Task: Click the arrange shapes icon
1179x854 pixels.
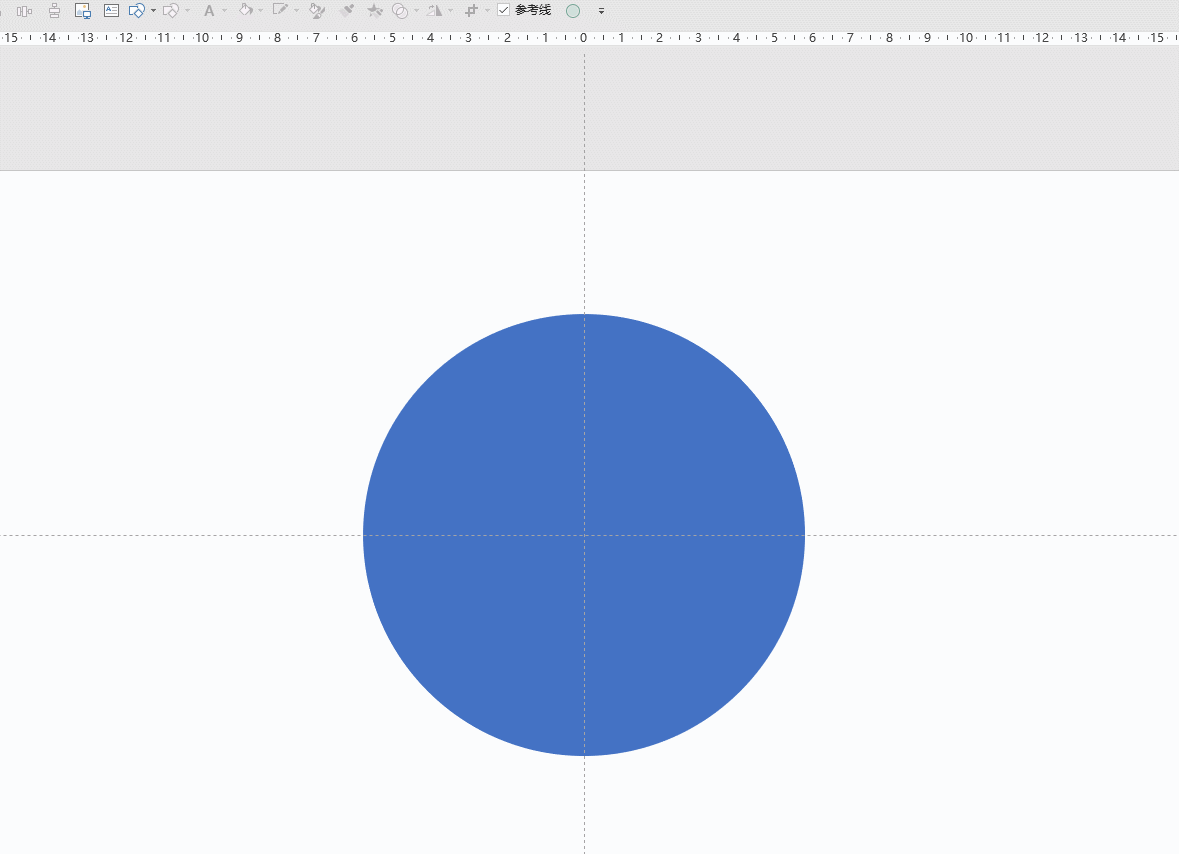Action: click(x=171, y=11)
